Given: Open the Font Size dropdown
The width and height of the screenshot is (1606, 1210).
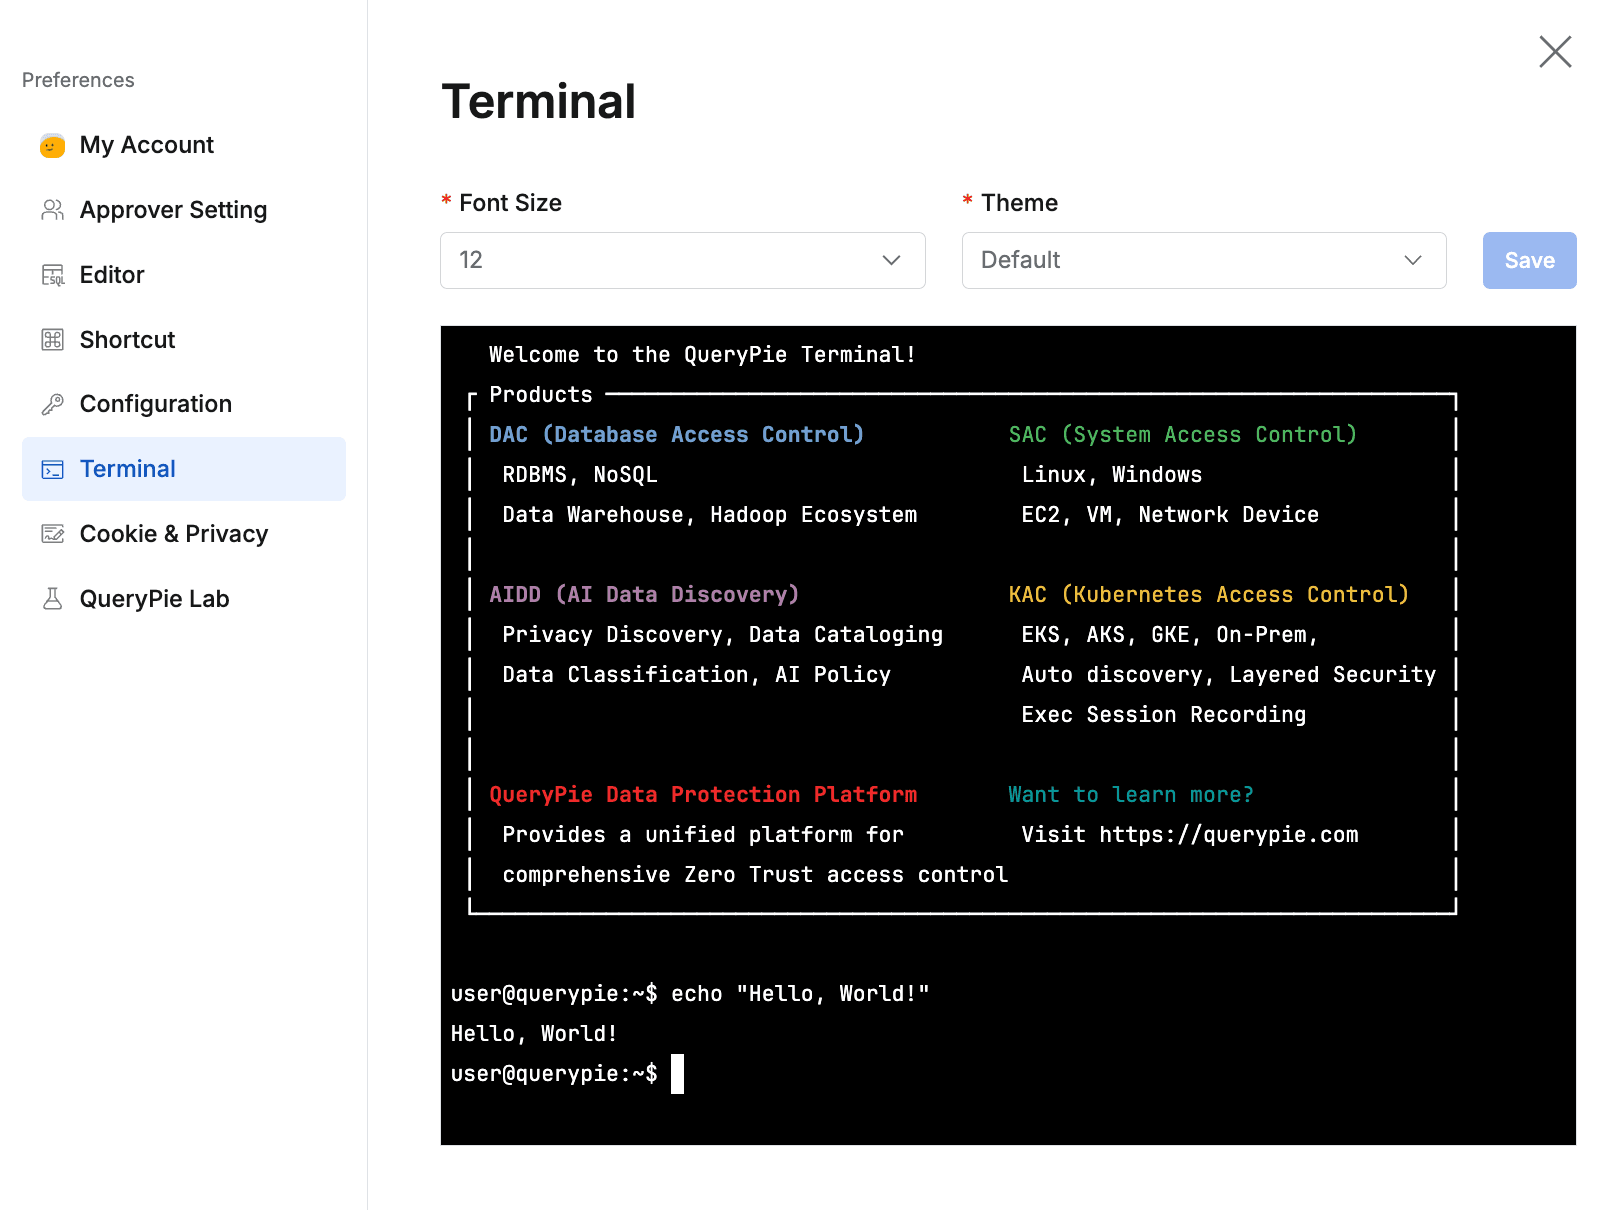Looking at the screenshot, I should [682, 260].
